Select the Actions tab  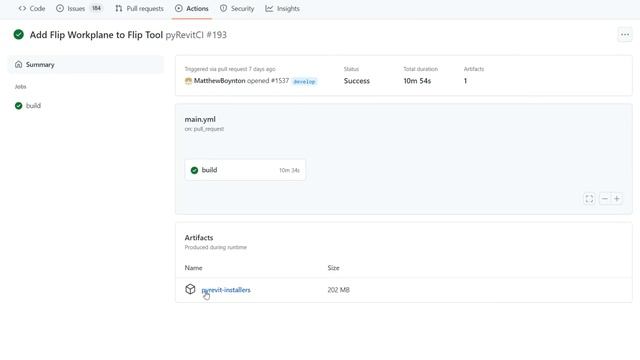click(x=192, y=8)
